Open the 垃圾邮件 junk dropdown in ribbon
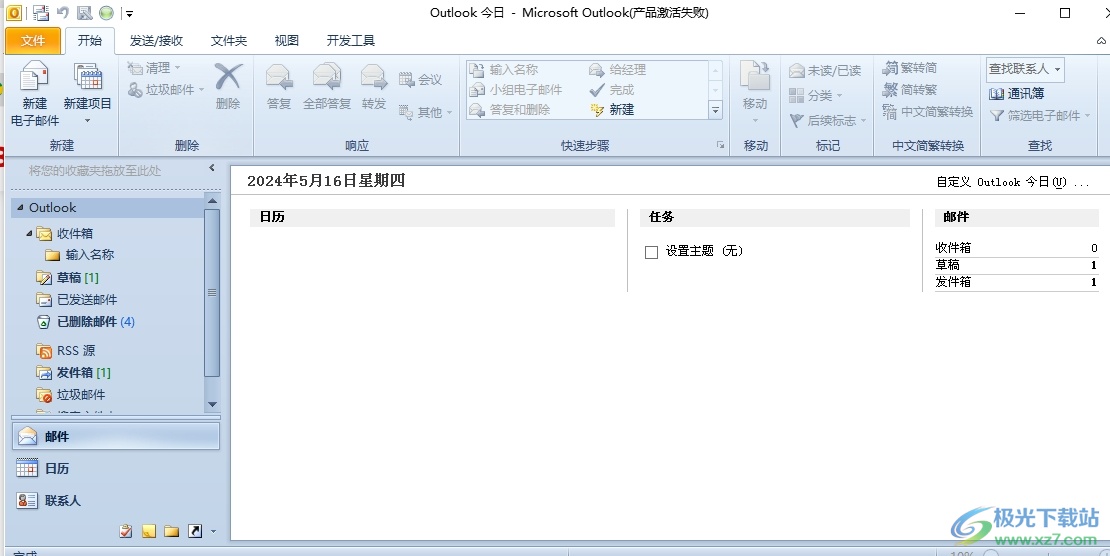The height and width of the screenshot is (556, 1110). [x=166, y=89]
